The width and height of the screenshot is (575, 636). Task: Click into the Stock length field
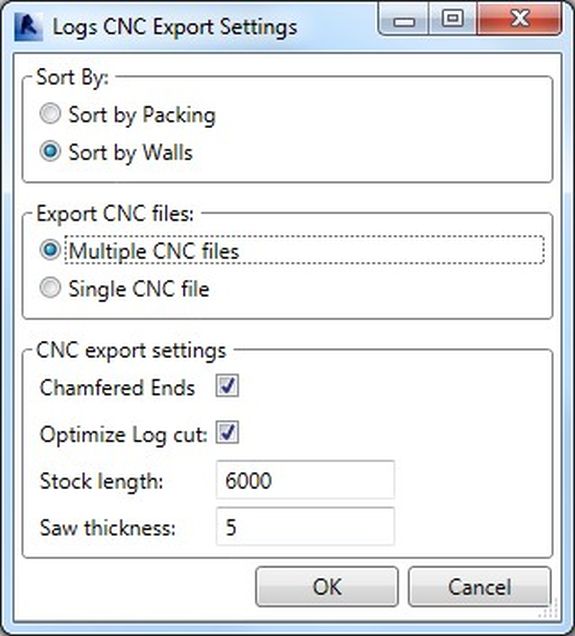[x=305, y=480]
